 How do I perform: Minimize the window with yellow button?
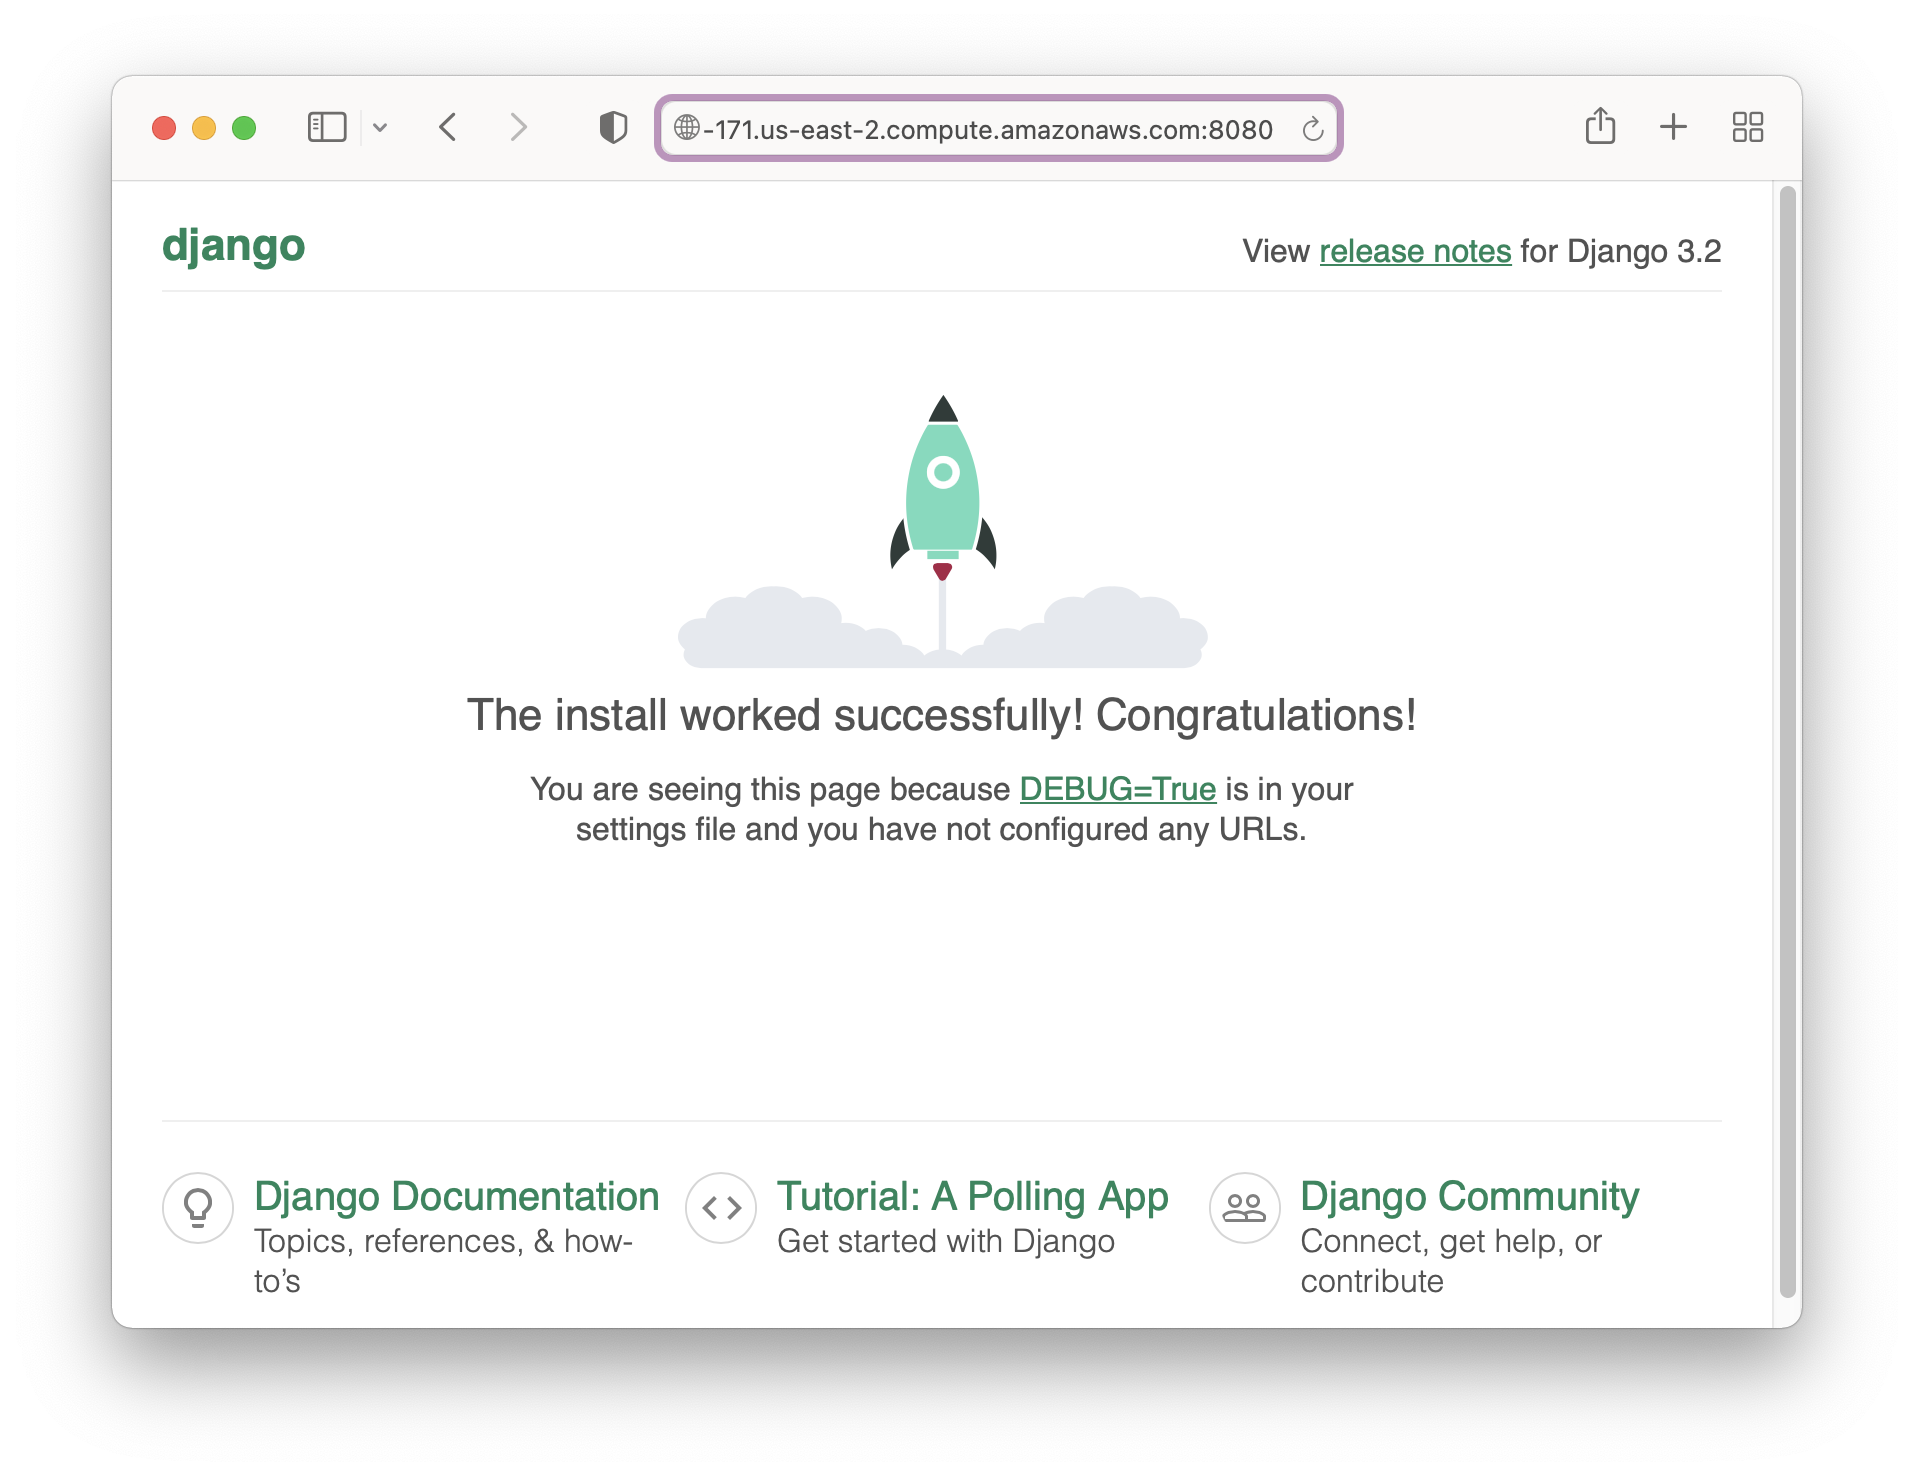(204, 128)
